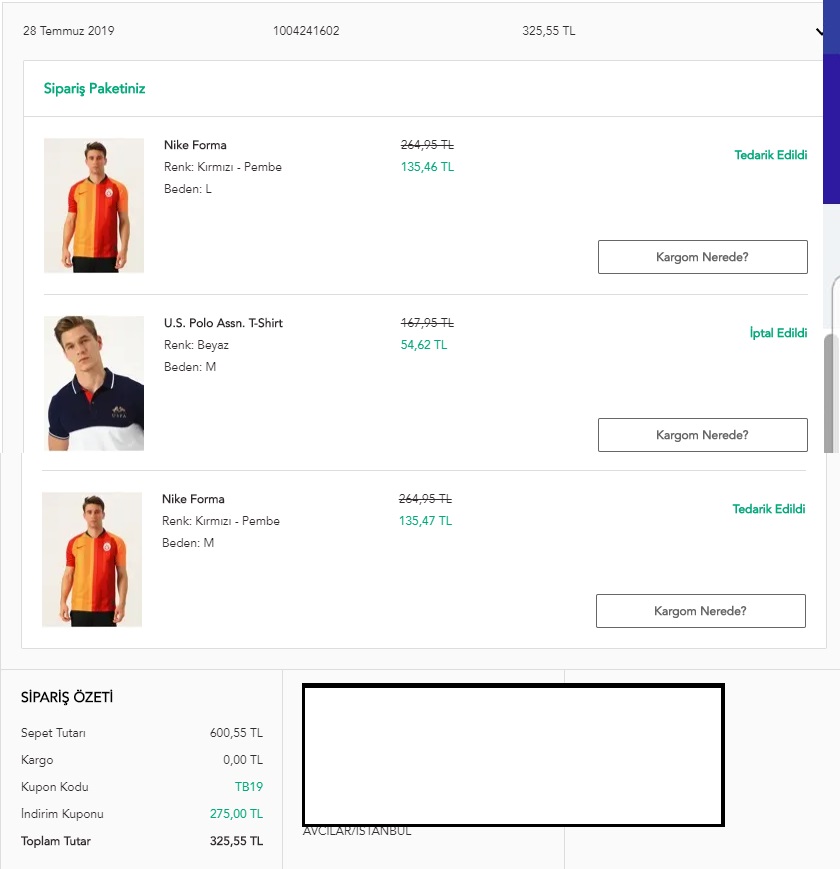The height and width of the screenshot is (869, 840).
Task: Click the struck-through price 167,95 TL
Action: [x=427, y=323]
